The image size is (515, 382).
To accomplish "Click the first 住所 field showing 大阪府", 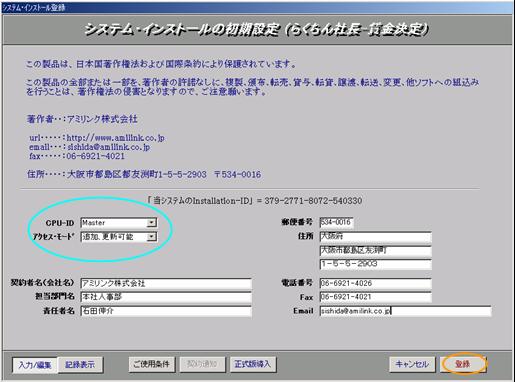I will [375, 237].
